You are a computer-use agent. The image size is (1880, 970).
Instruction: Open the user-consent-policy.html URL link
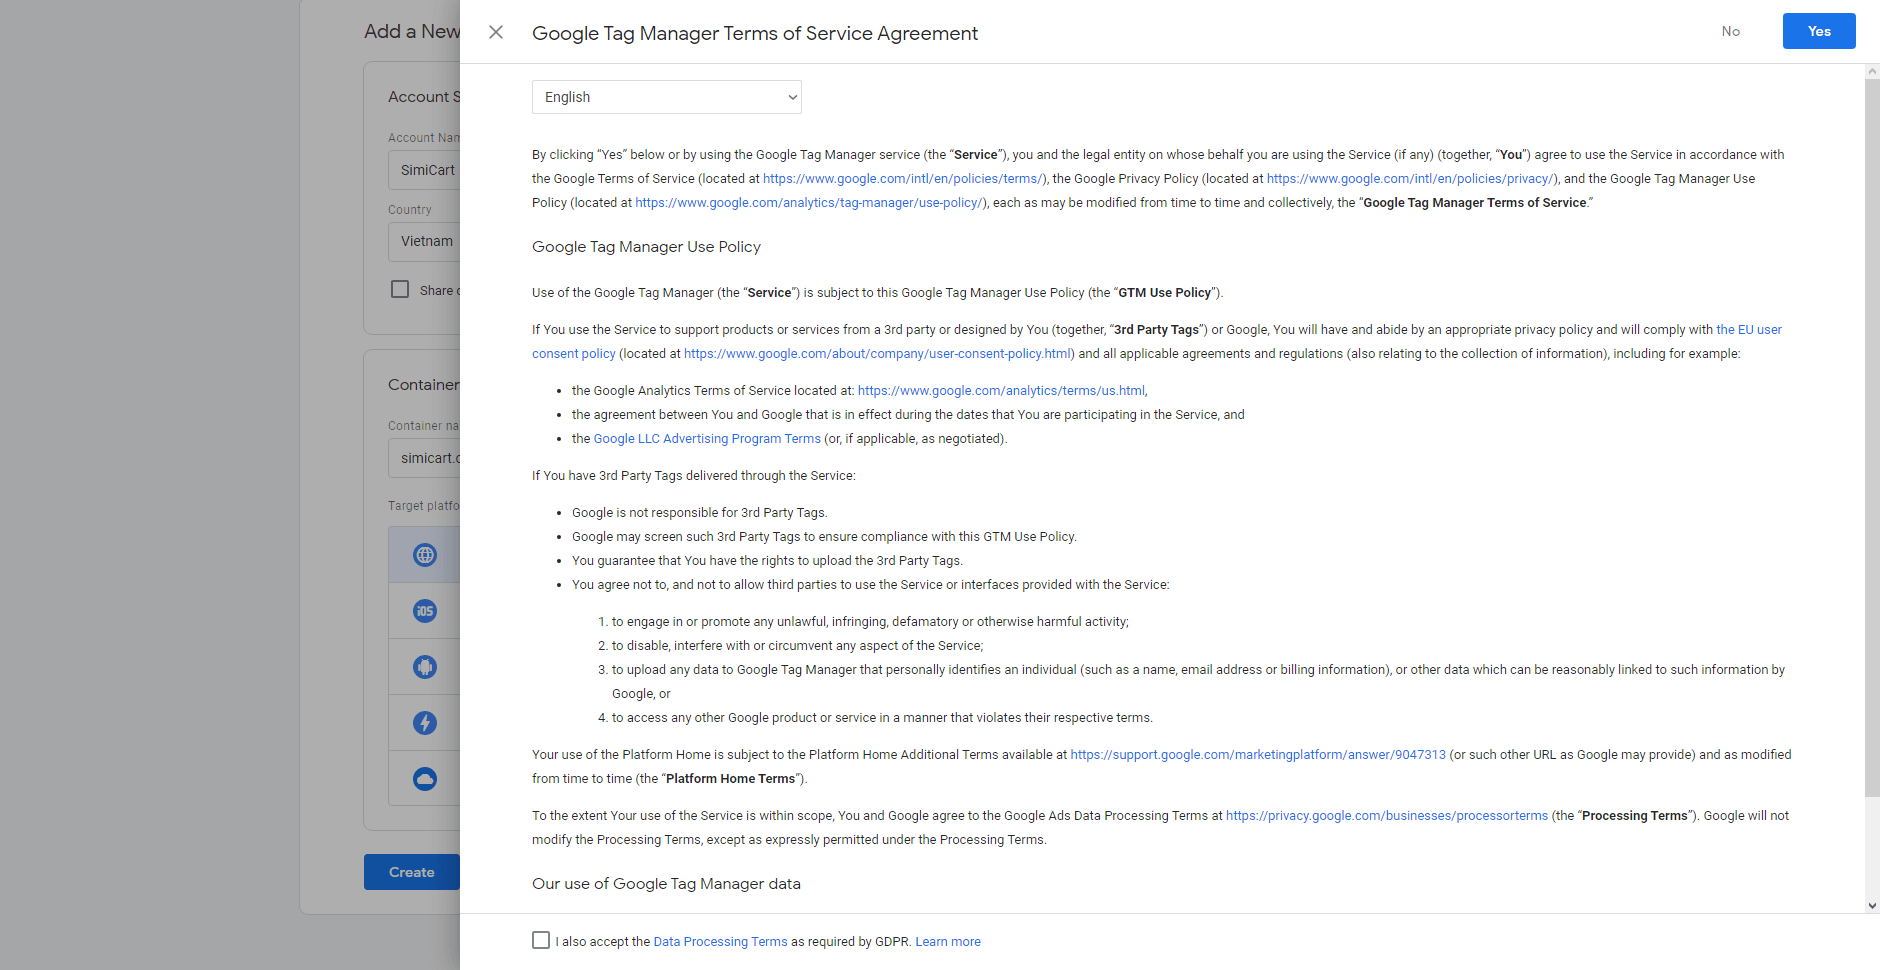tap(877, 354)
